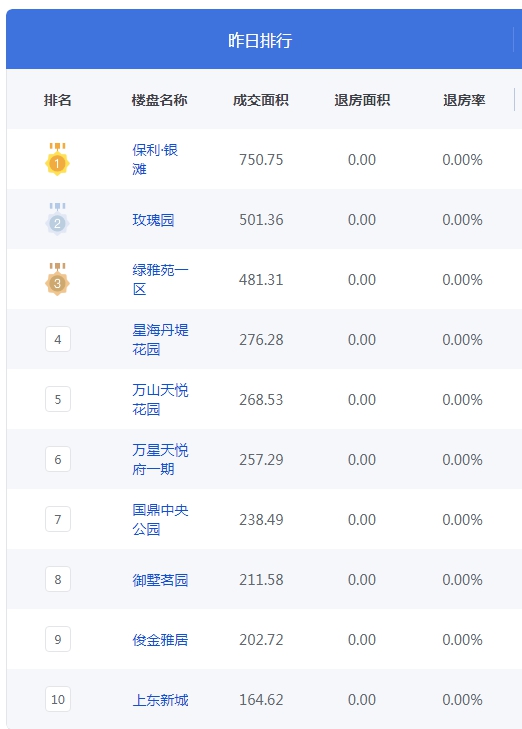Open the 玫瑰园 property link
This screenshot has height=729, width=522.
coord(153,219)
